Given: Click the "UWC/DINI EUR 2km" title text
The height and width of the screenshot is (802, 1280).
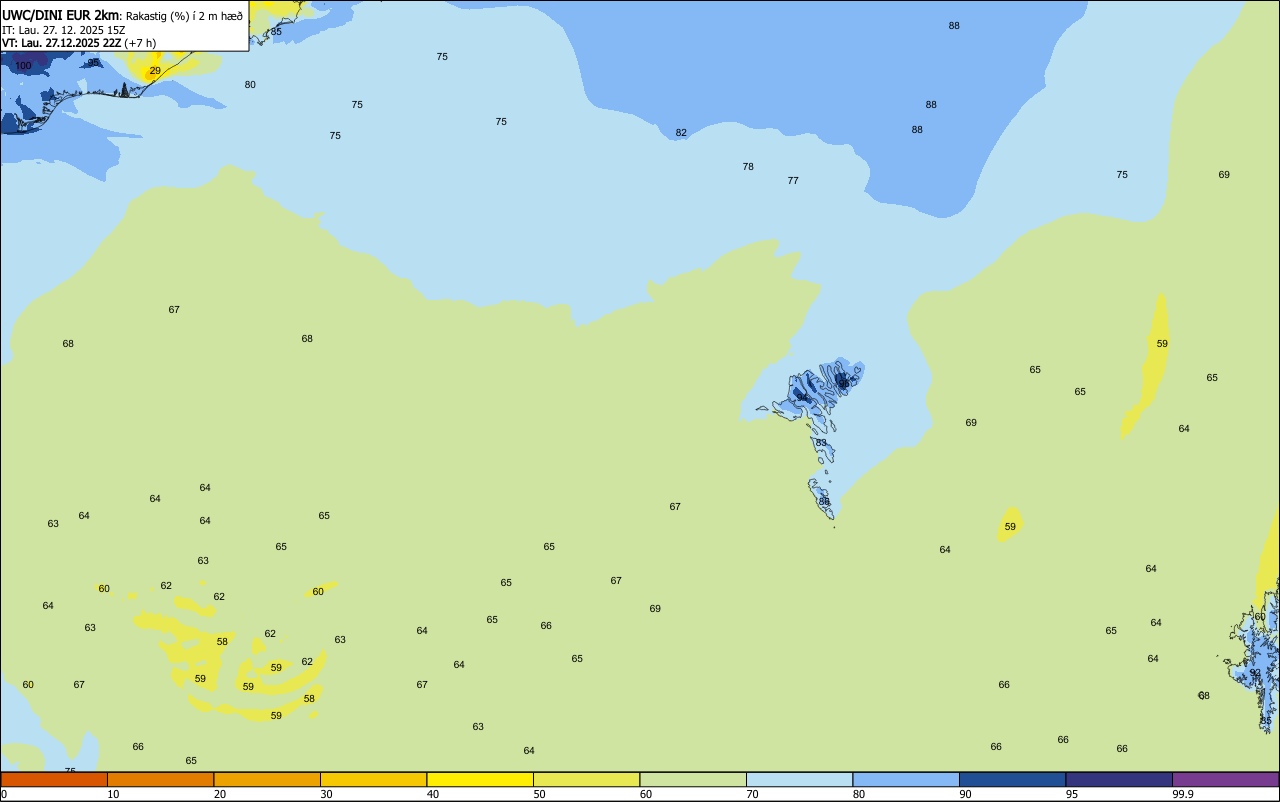Looking at the screenshot, I should point(61,15).
